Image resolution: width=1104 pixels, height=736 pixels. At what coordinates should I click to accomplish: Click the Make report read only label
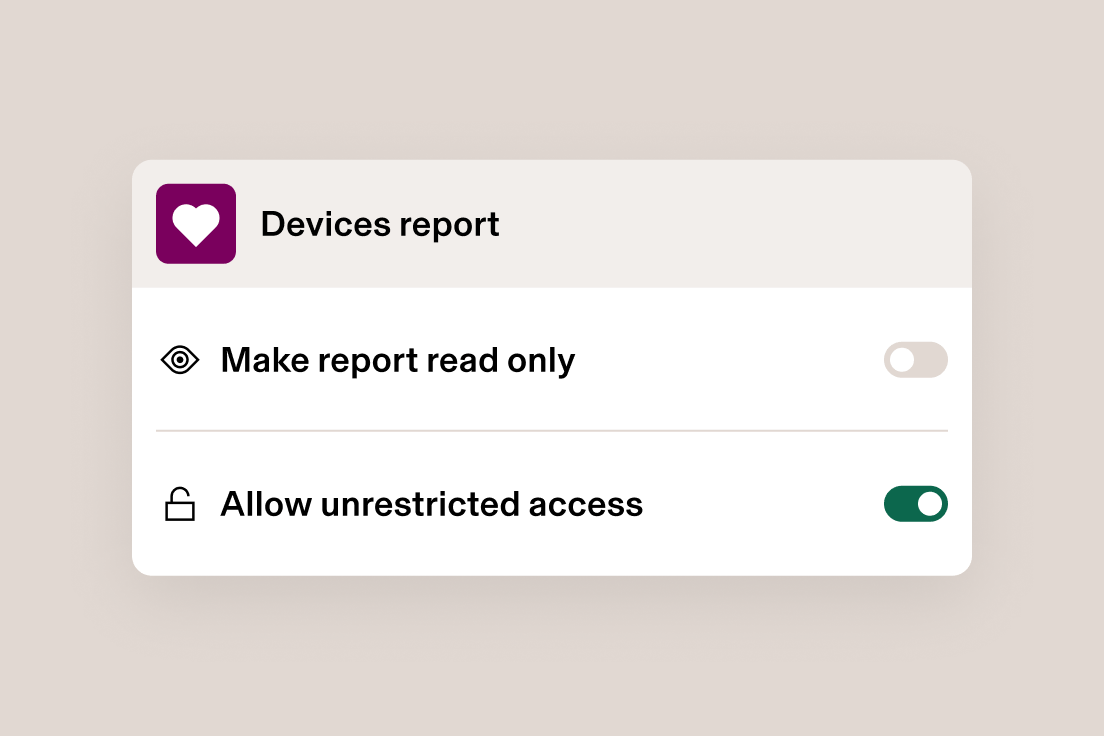397,360
